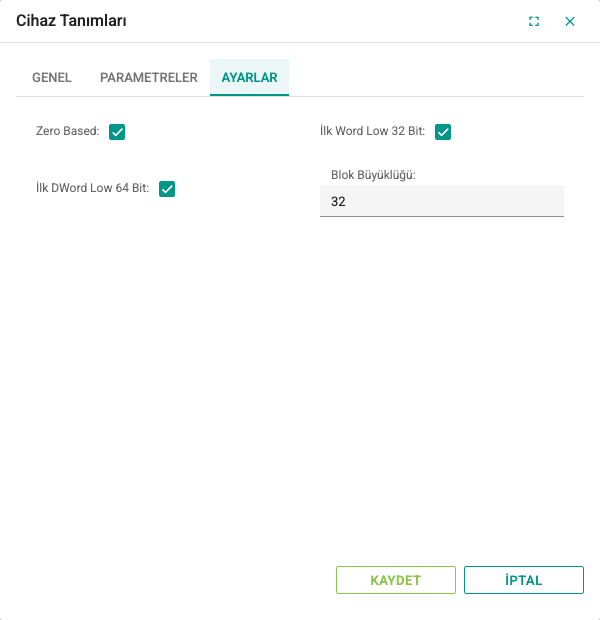Open the PARAMETRELER tab
The height and width of the screenshot is (620, 600).
point(149,78)
